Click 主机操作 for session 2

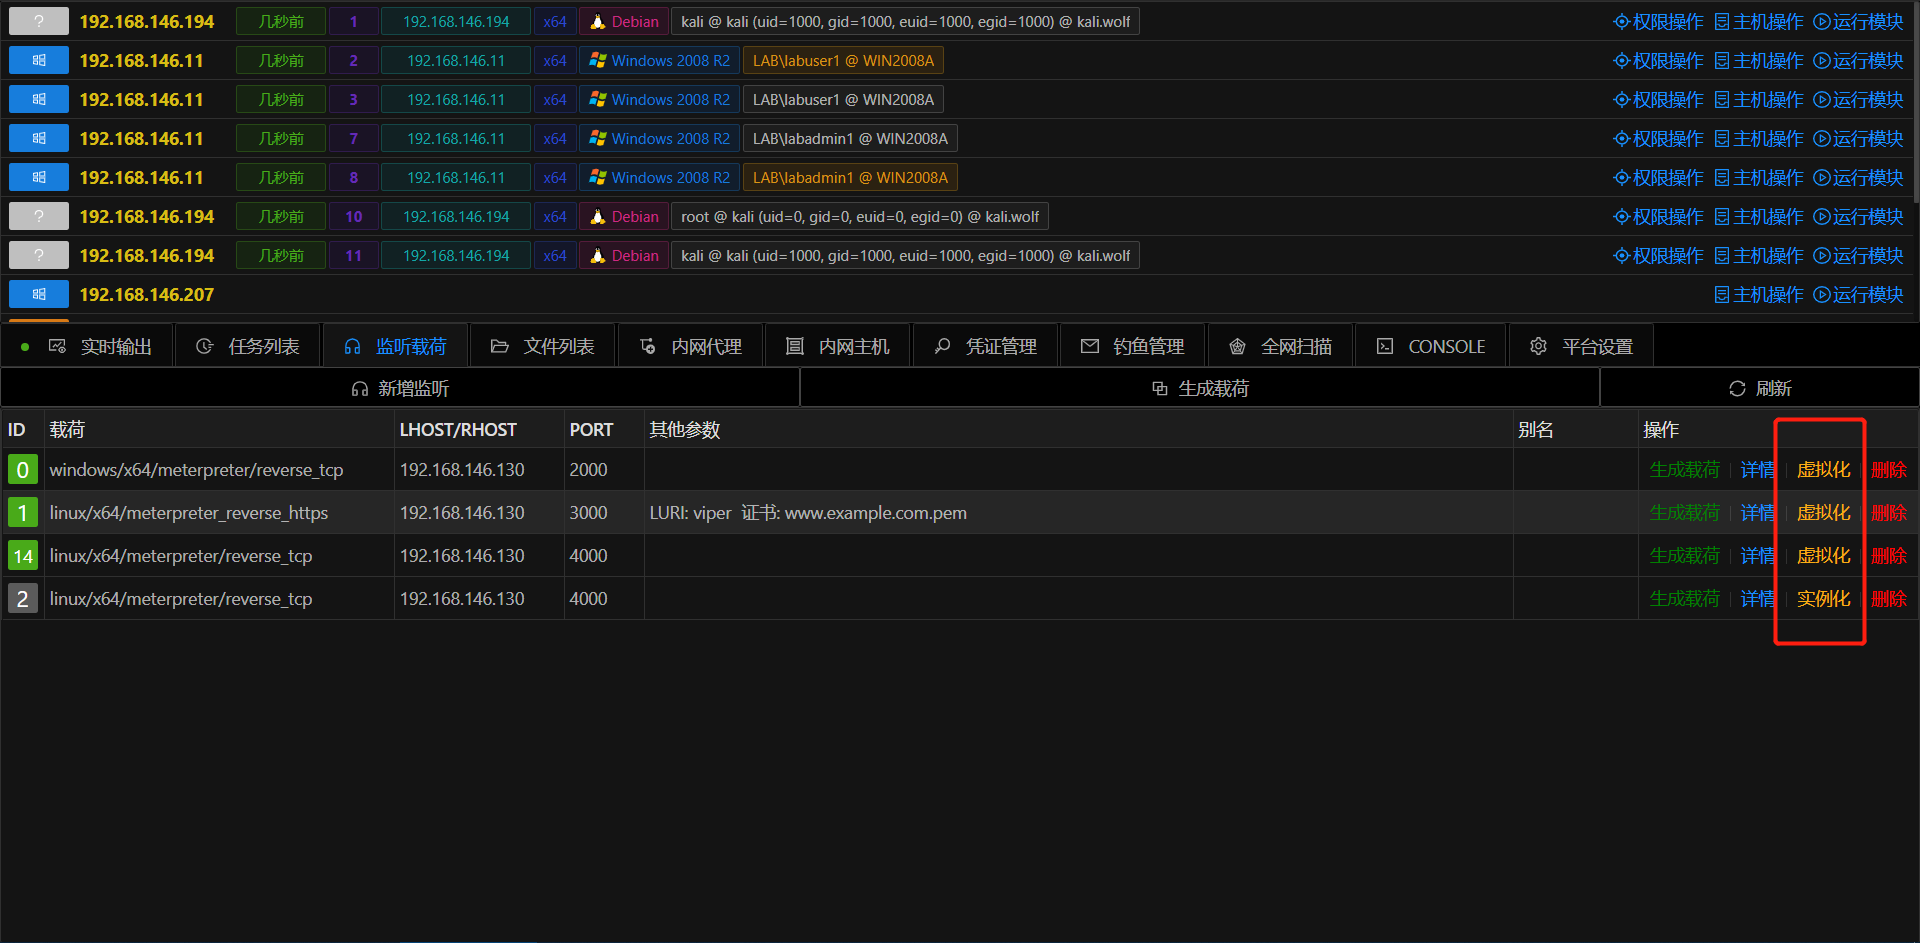[x=1758, y=60]
